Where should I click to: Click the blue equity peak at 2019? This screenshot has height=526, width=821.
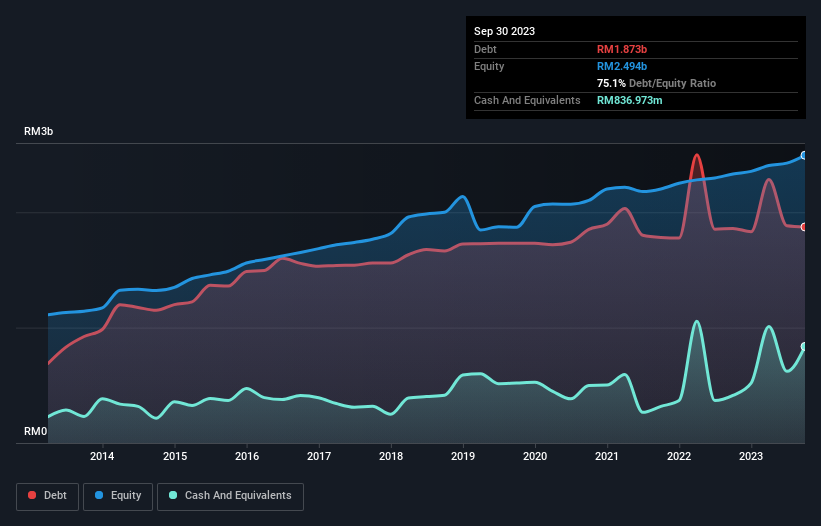(x=463, y=197)
